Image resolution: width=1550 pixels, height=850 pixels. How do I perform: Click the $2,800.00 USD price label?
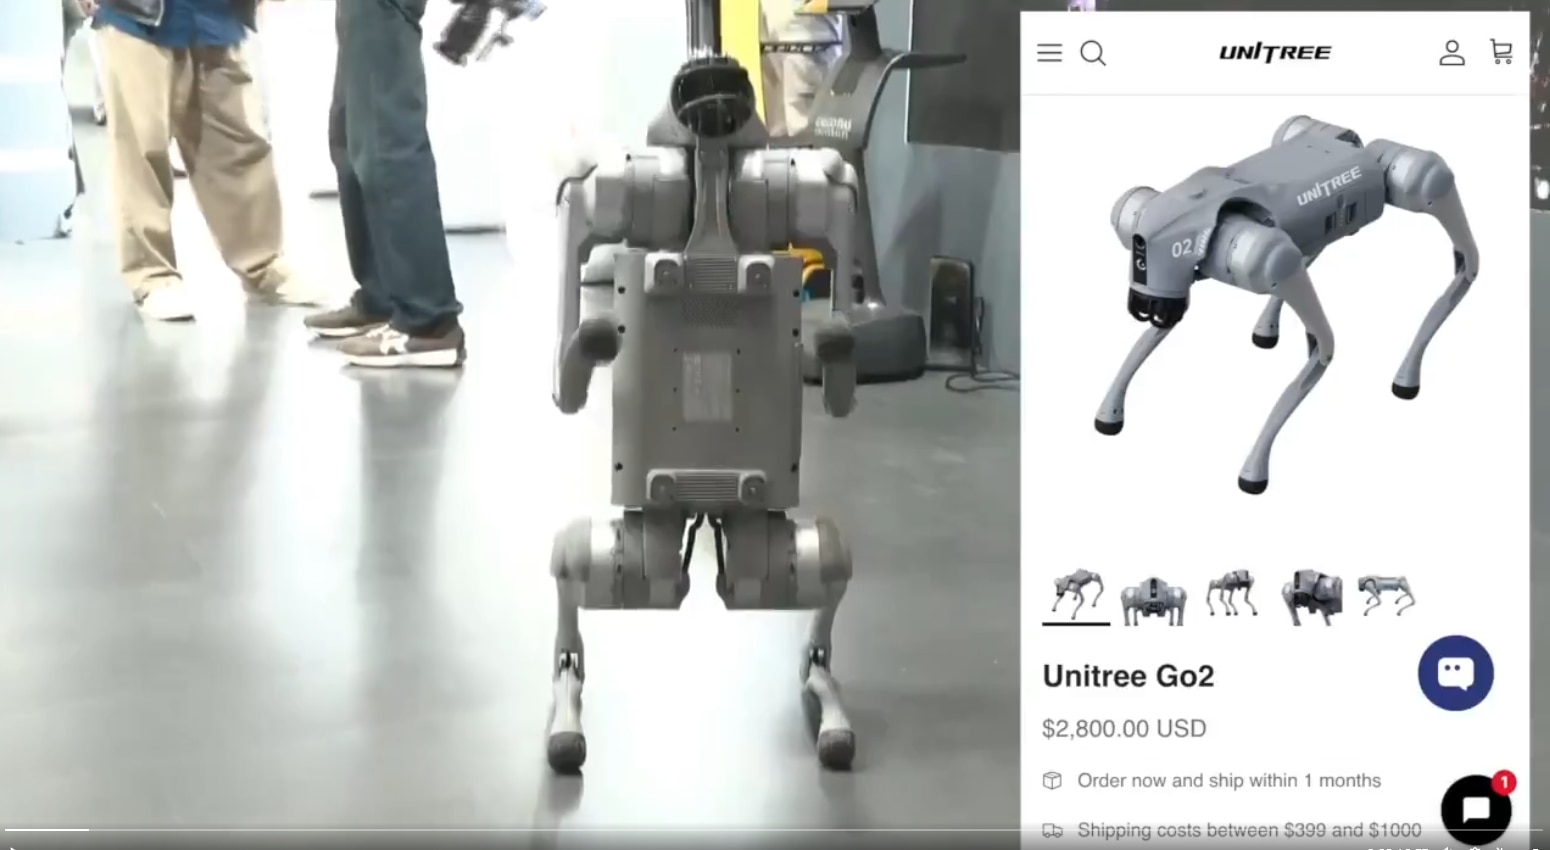tap(1123, 729)
